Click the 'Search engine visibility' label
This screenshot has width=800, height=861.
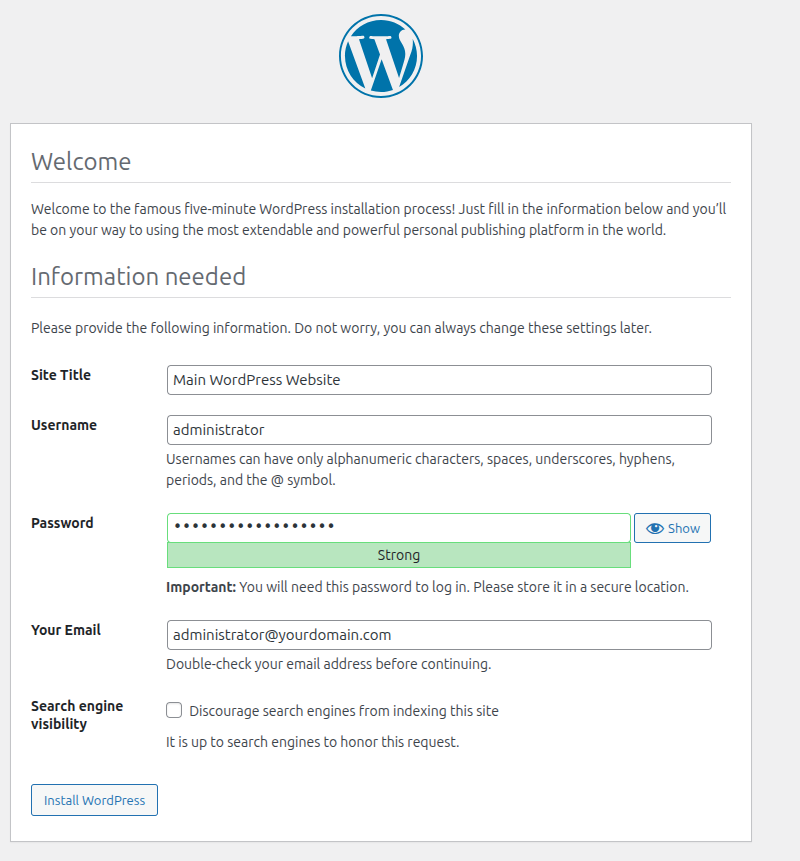(x=77, y=714)
